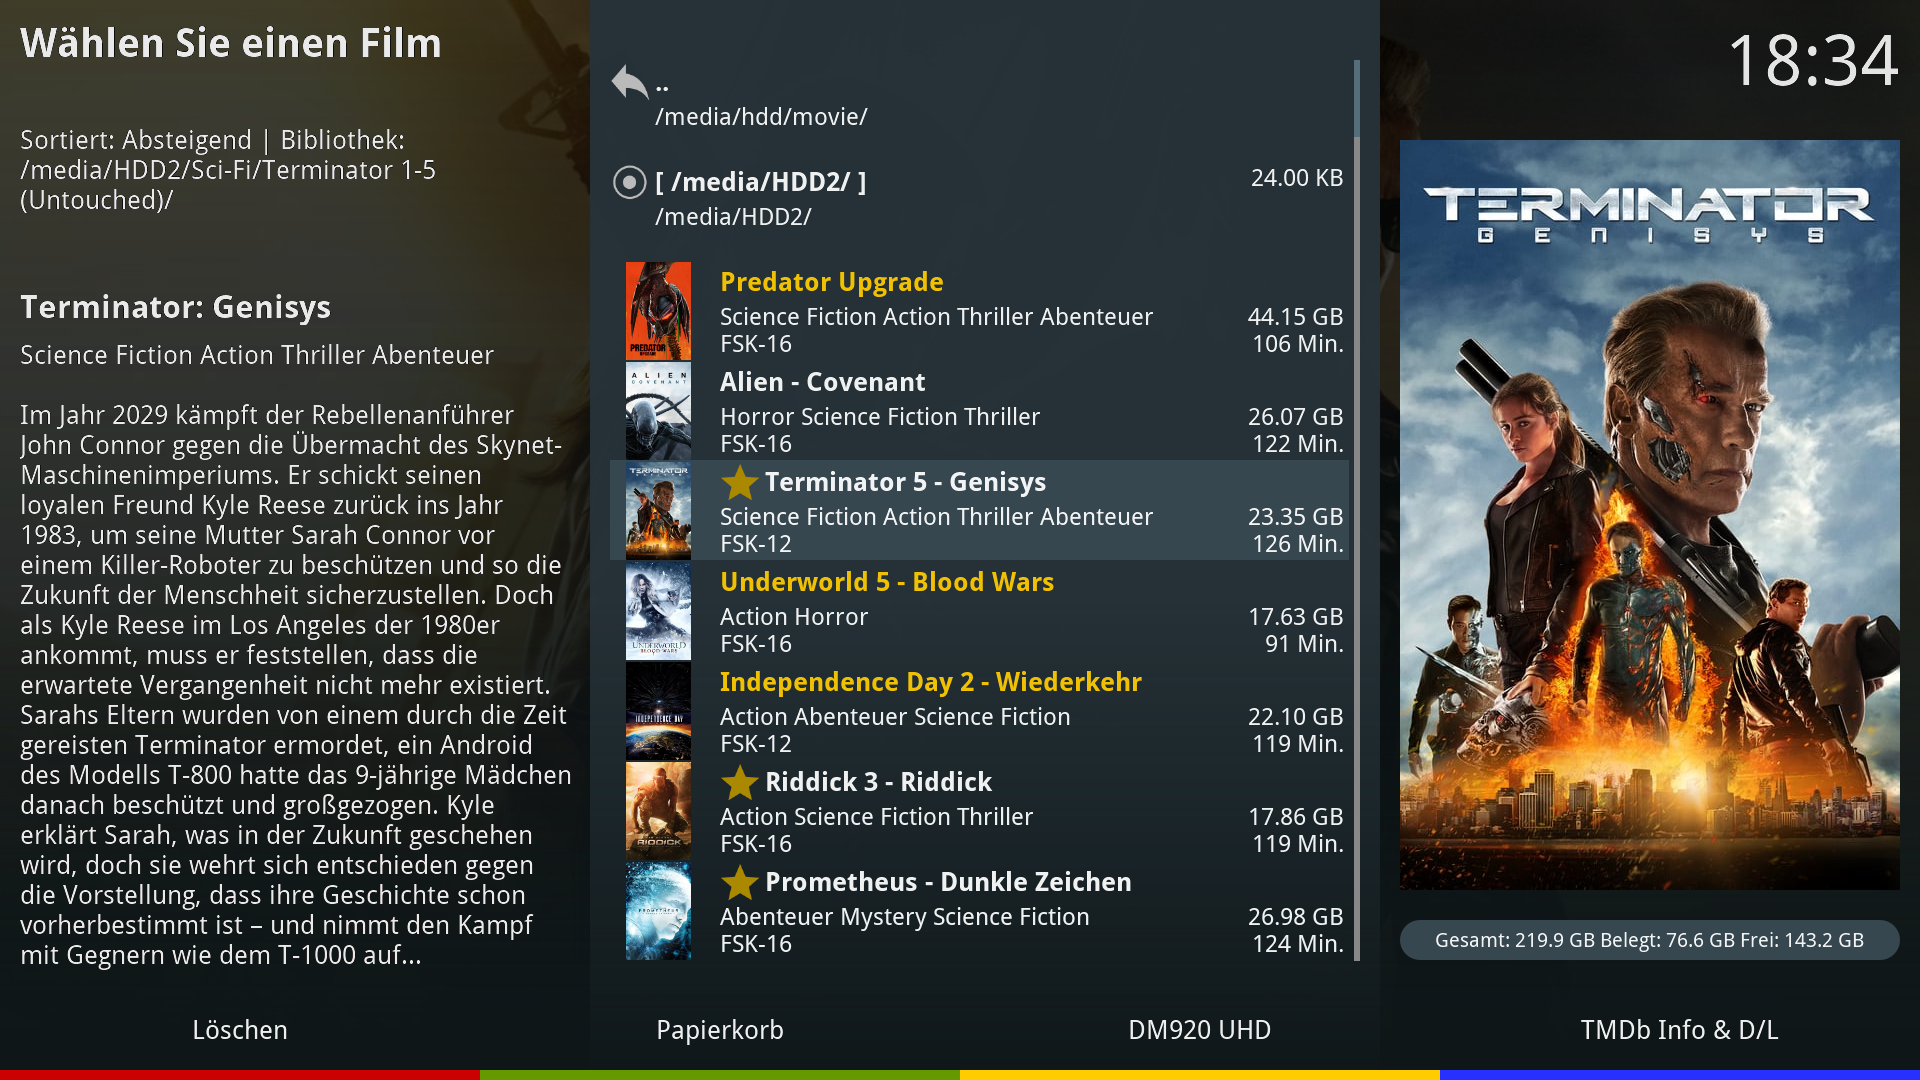Click the Independence Day 2 poster thumbnail
Screen dimensions: 1920x1080
658,711
